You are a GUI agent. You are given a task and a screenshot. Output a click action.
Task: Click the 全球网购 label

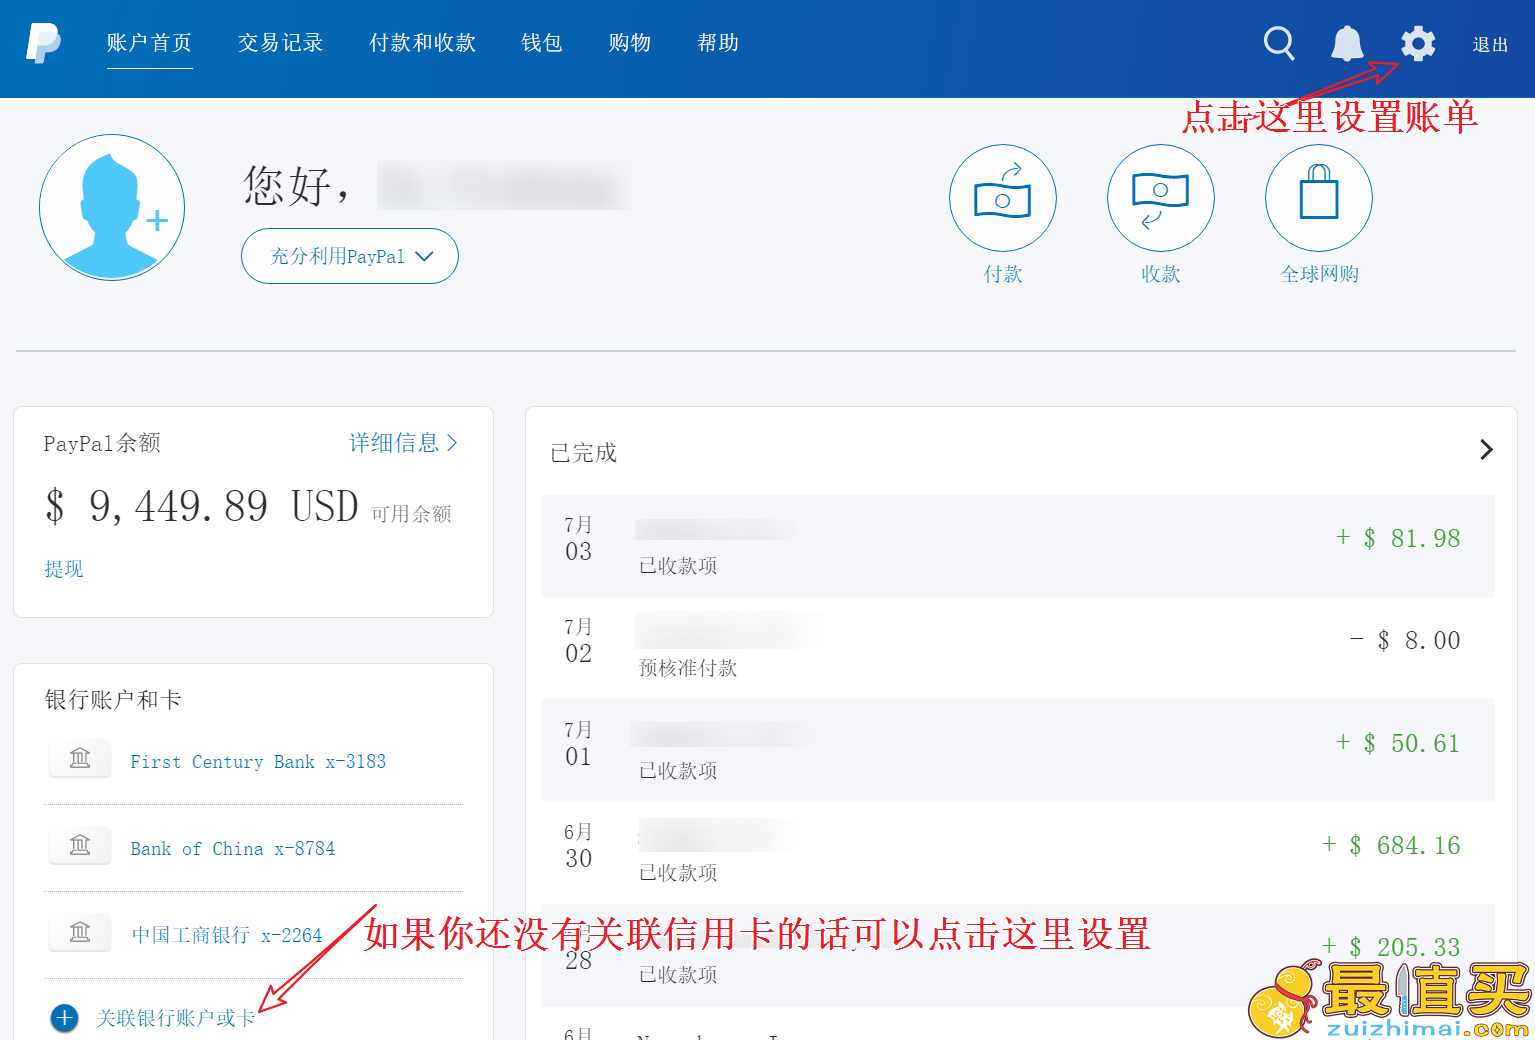click(1319, 274)
